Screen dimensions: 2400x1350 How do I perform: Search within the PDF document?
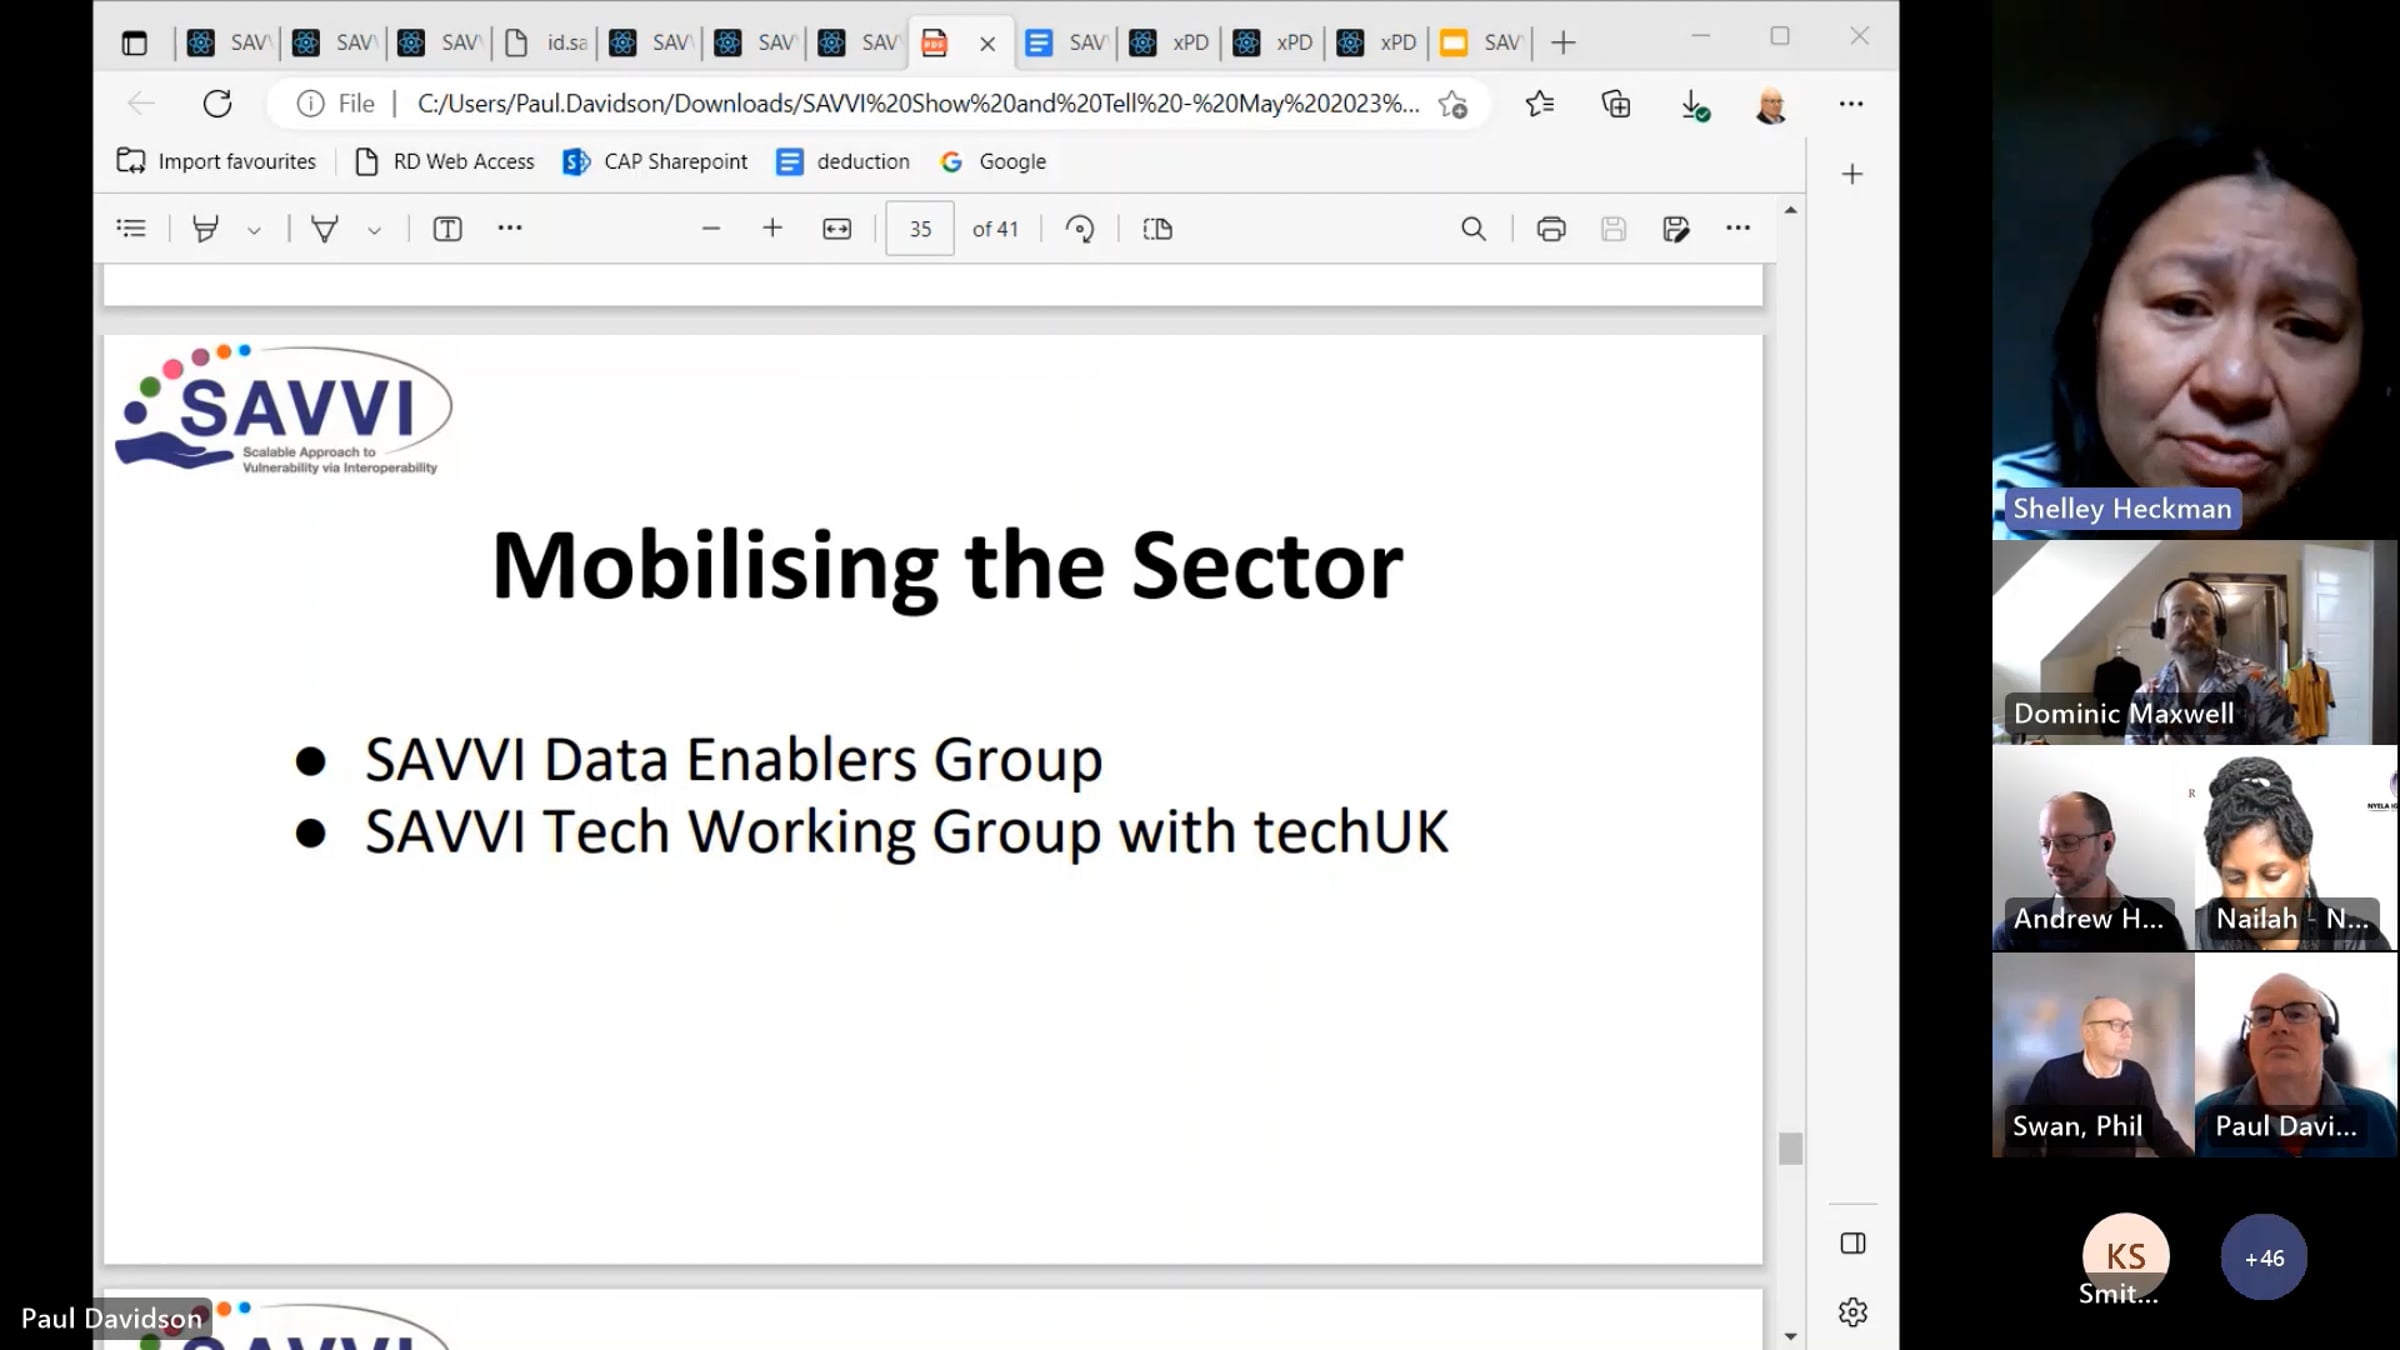point(1473,229)
